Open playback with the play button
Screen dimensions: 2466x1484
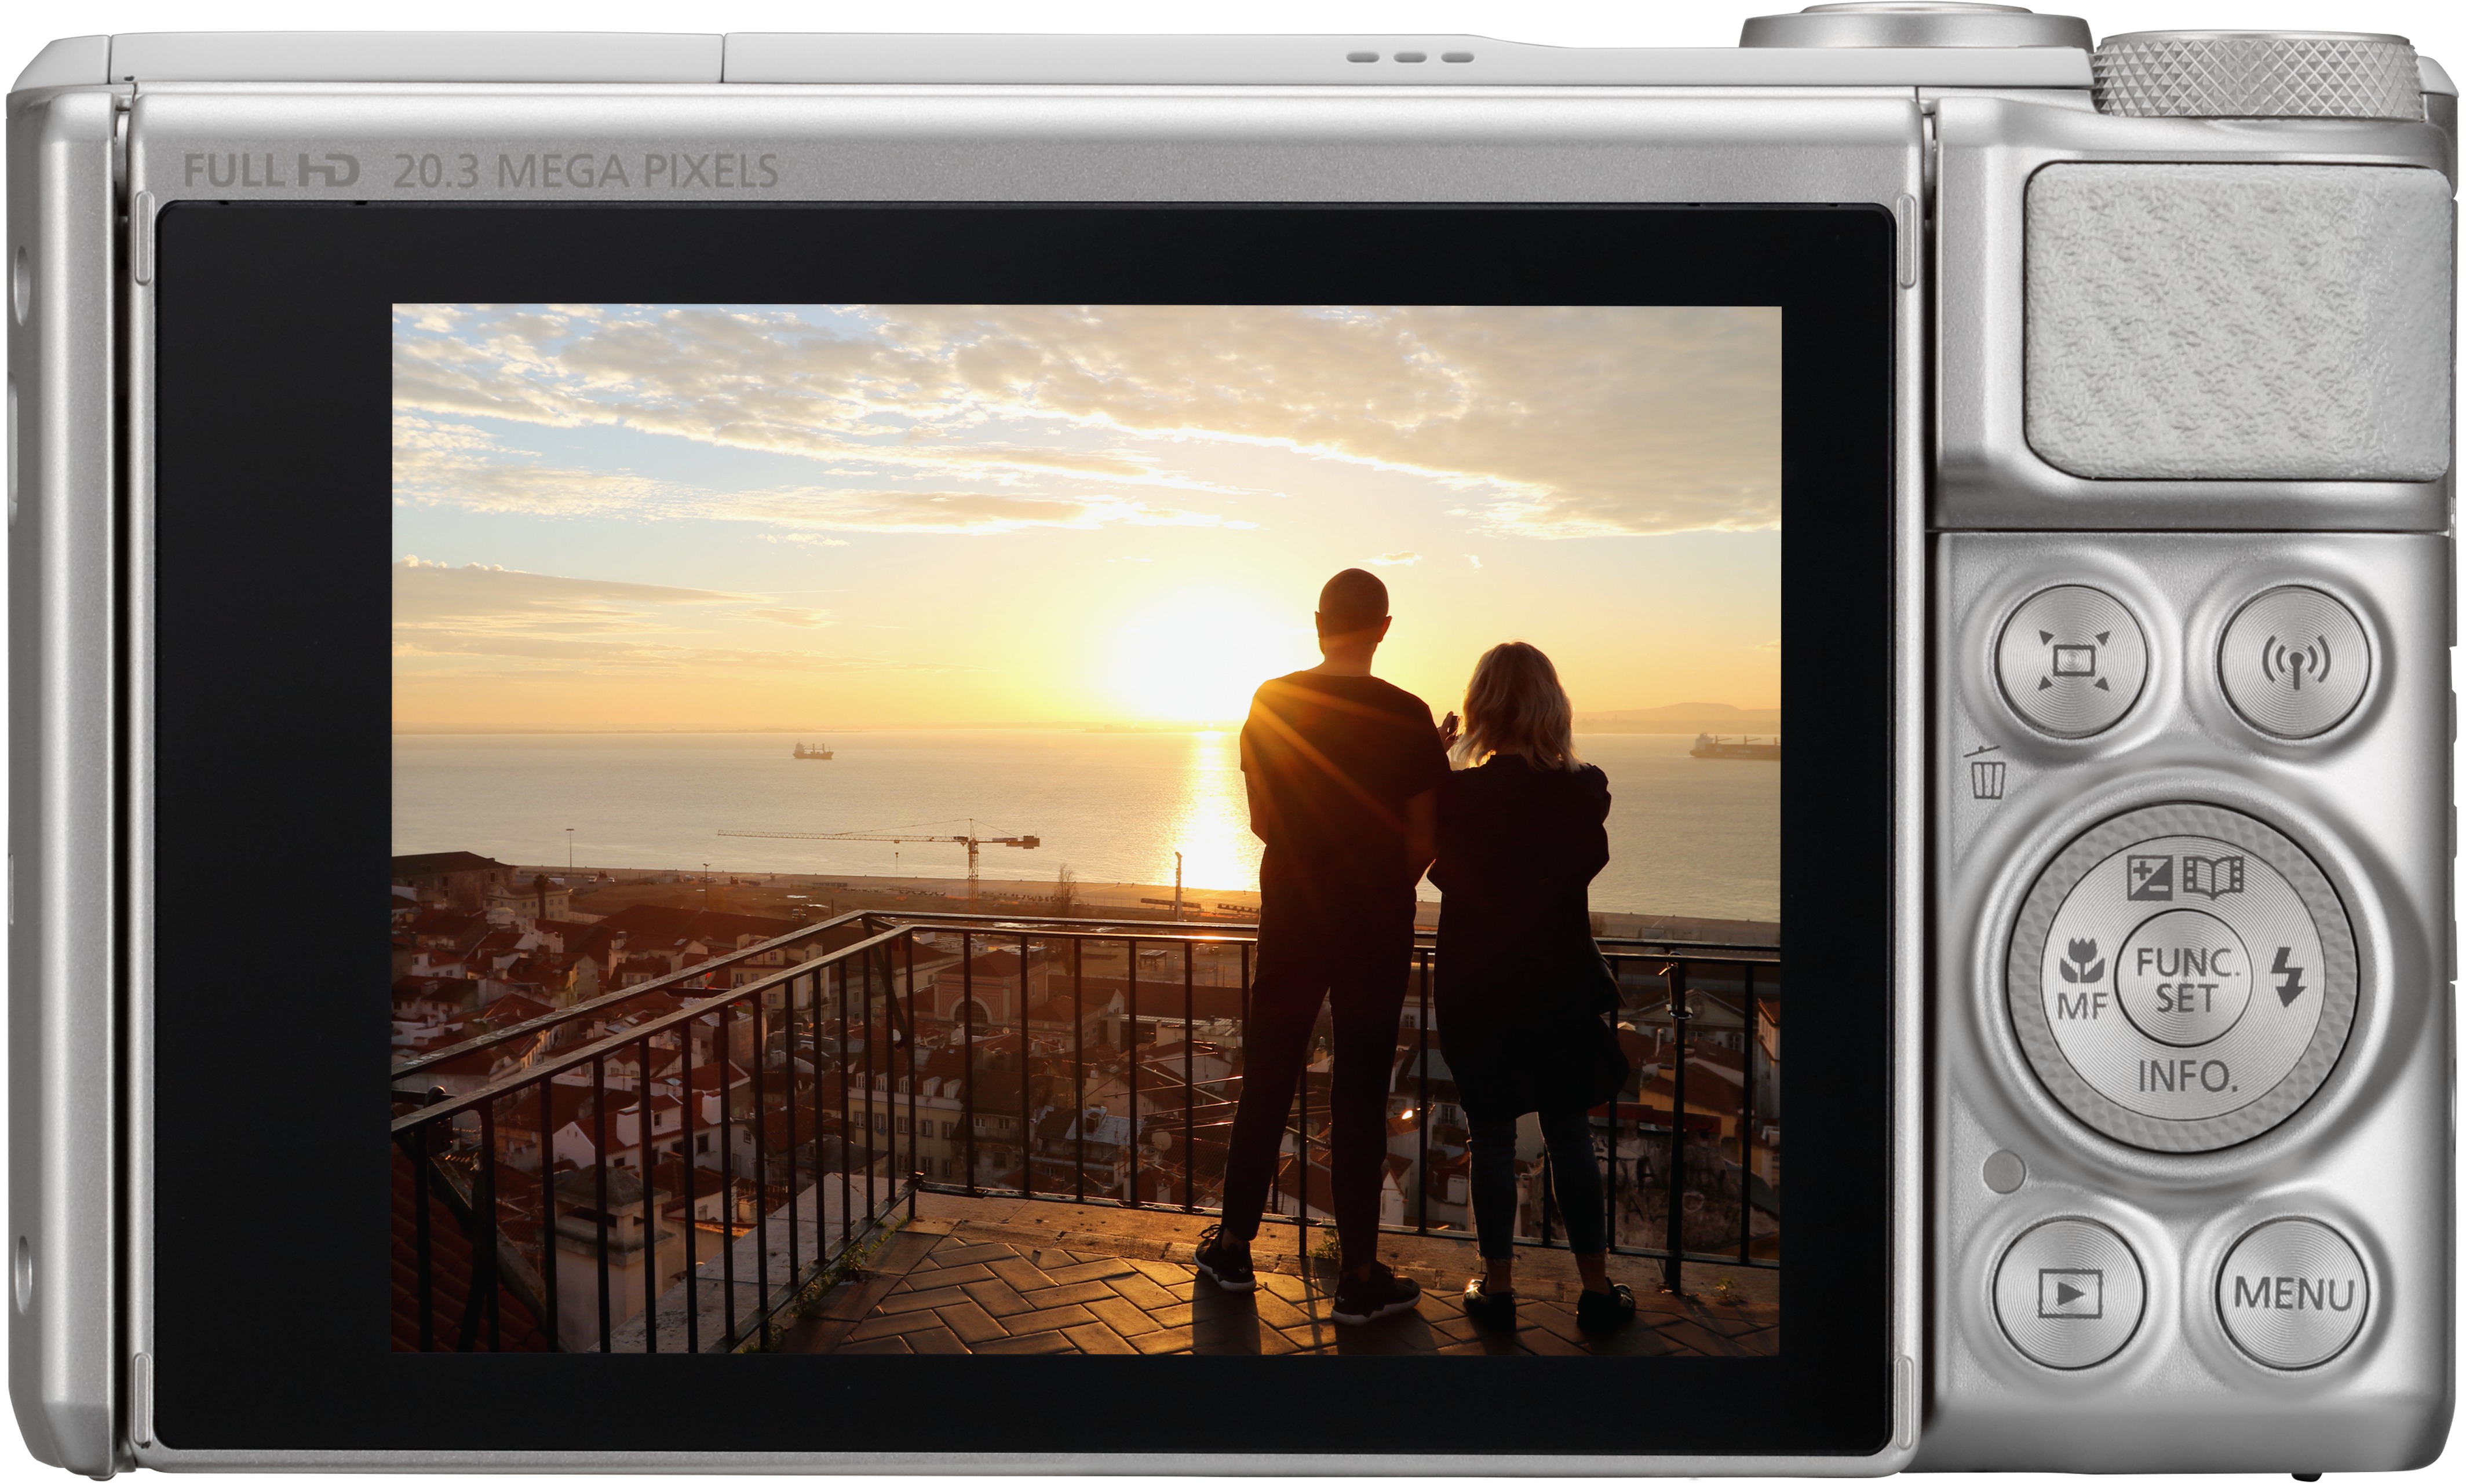[x=2068, y=1294]
